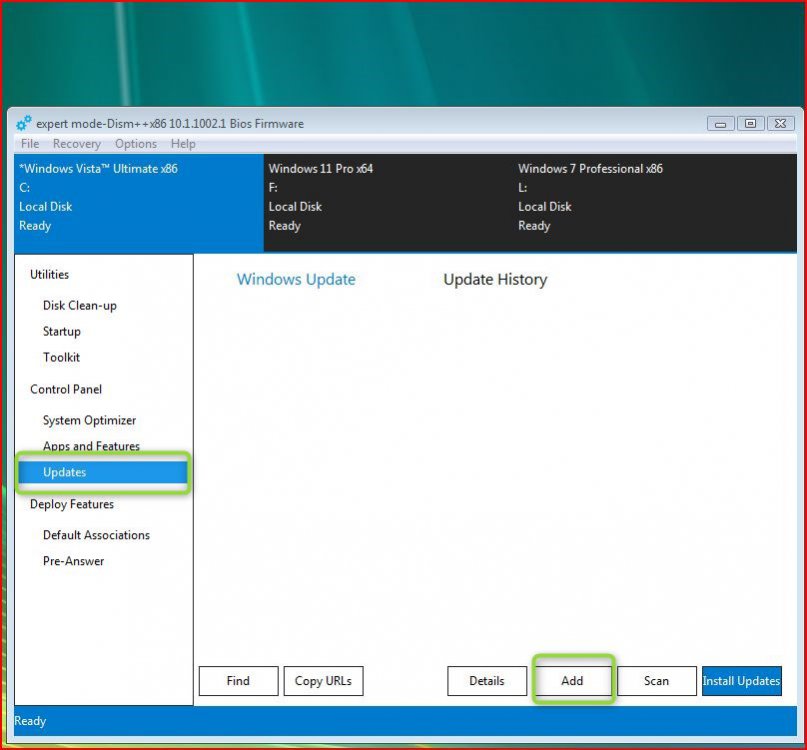
Task: Open the Toolkit section
Action: click(x=61, y=357)
